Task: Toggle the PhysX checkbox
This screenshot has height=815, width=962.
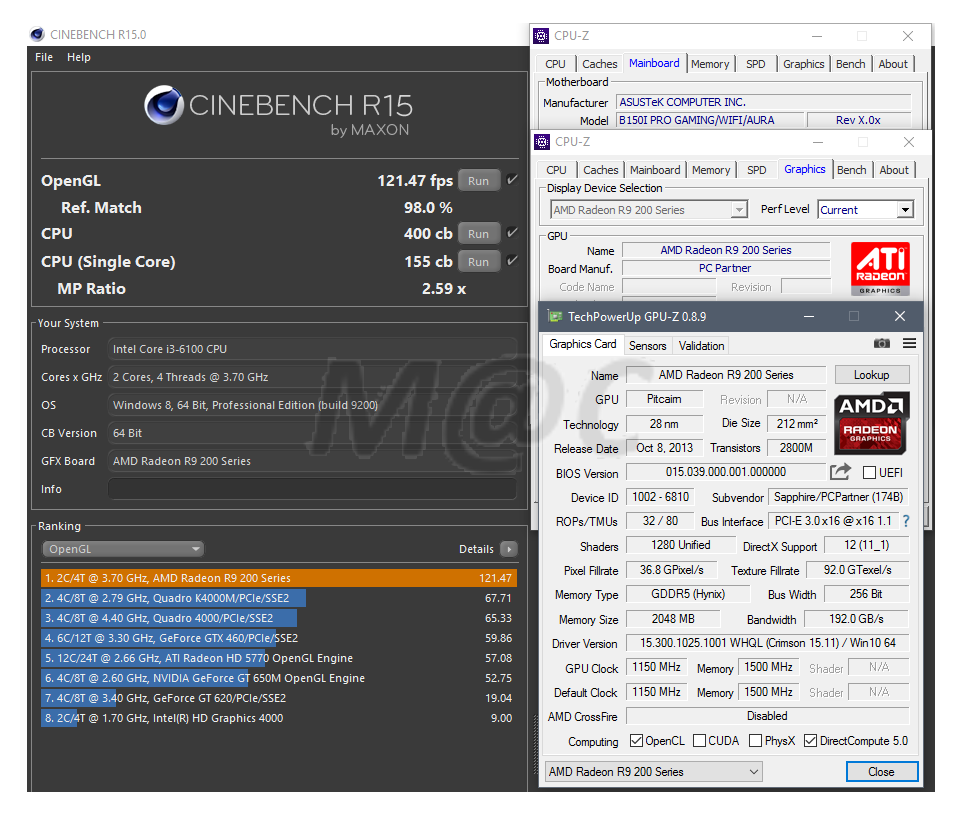Action: point(755,741)
